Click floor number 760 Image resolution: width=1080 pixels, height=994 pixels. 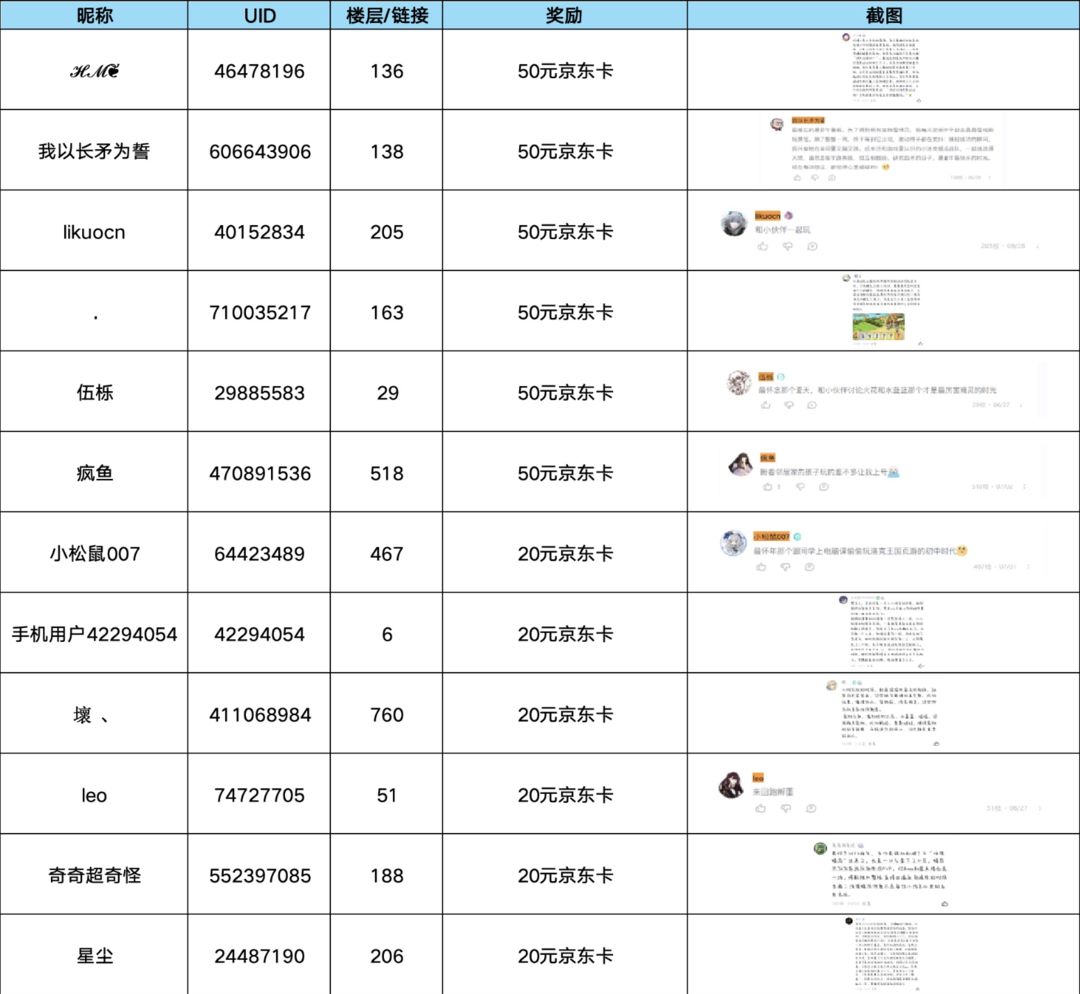386,715
